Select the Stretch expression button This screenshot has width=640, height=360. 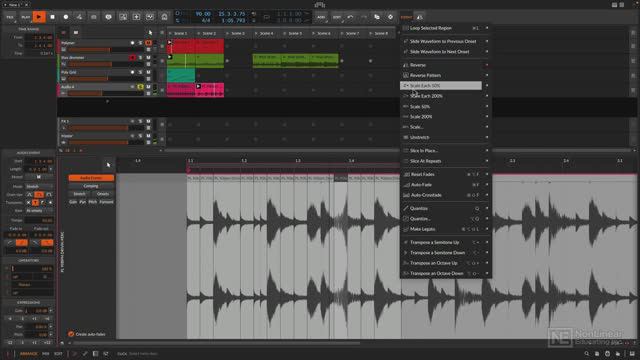pyautogui.click(x=79, y=194)
